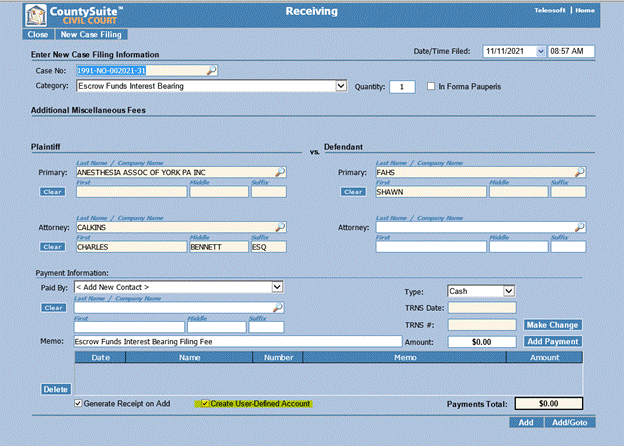Click the plaintiff primary First name field
This screenshot has height=446, width=624.
tap(131, 192)
